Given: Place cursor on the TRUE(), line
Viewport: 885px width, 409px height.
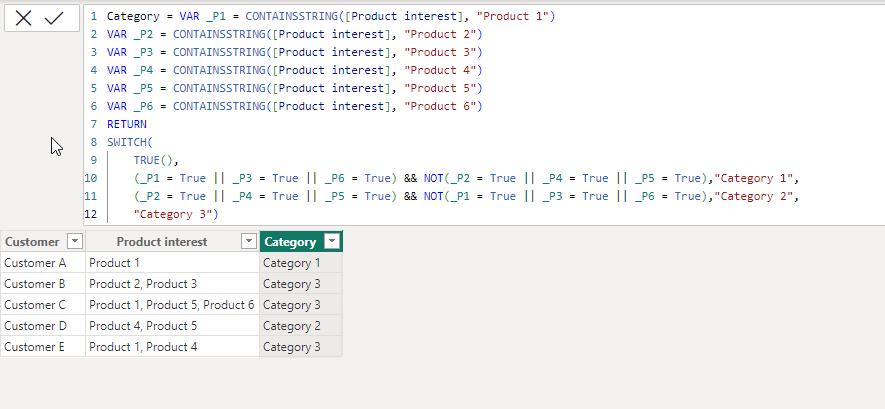Looking at the screenshot, I should point(156,160).
